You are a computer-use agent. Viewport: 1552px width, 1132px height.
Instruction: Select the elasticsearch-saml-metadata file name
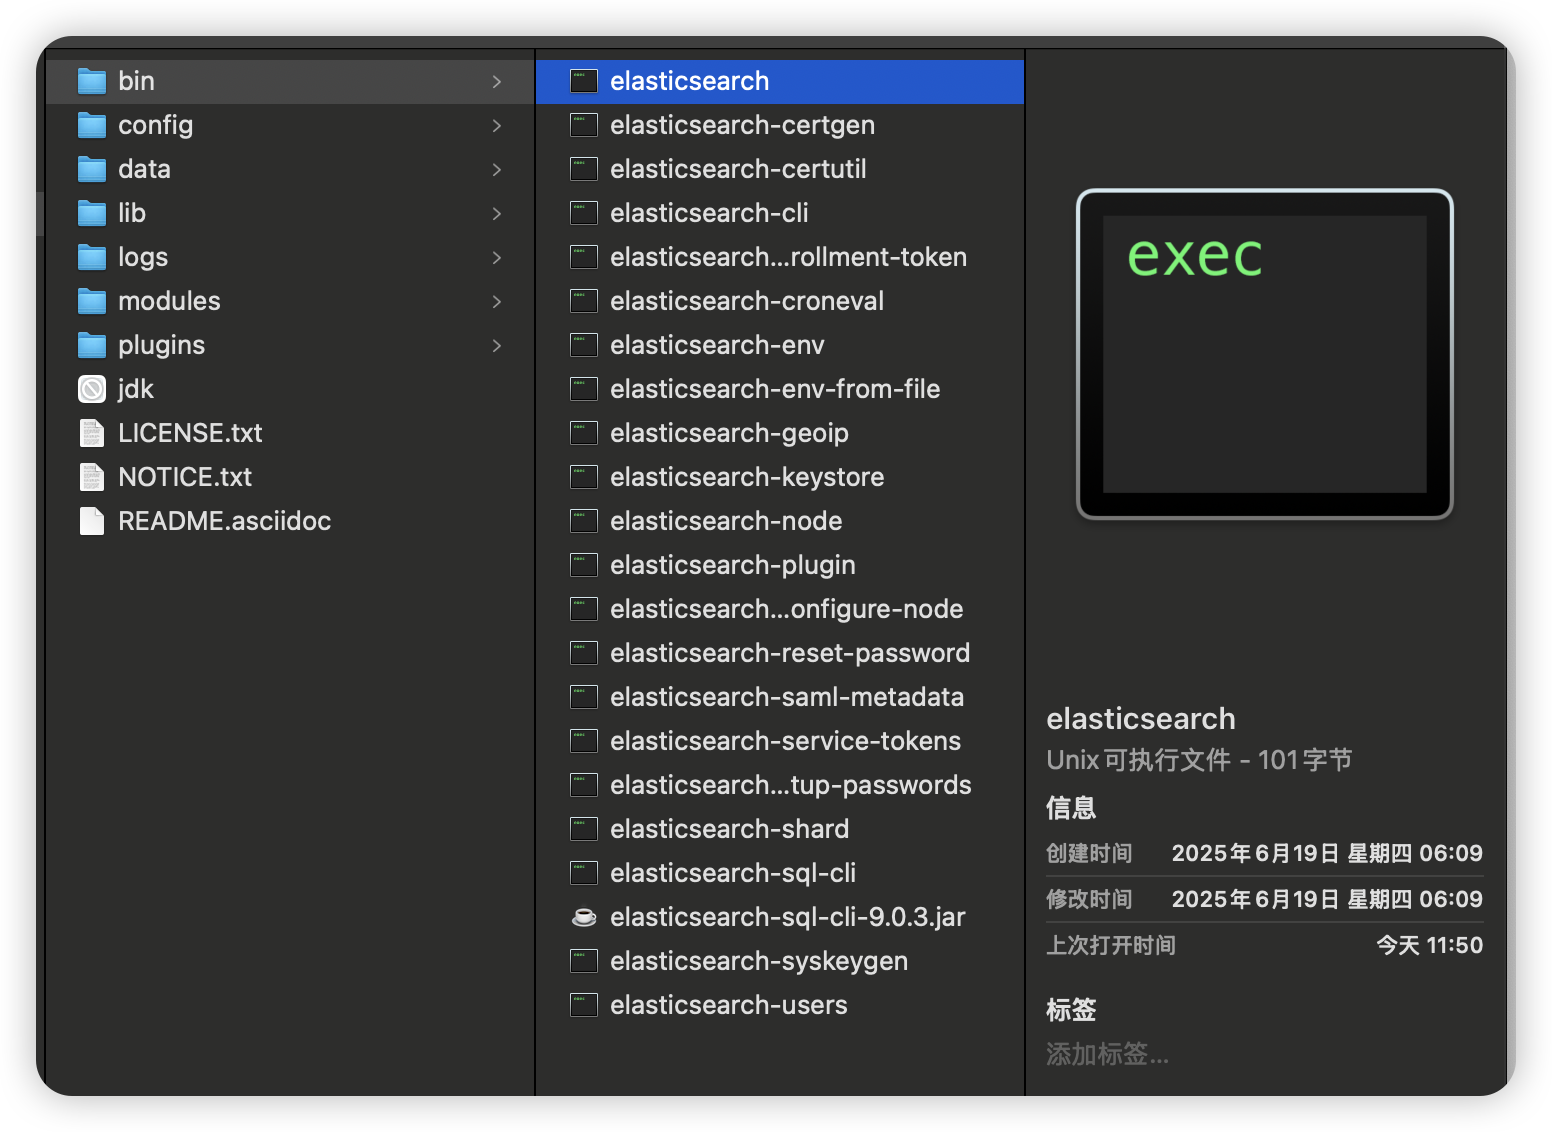787,697
